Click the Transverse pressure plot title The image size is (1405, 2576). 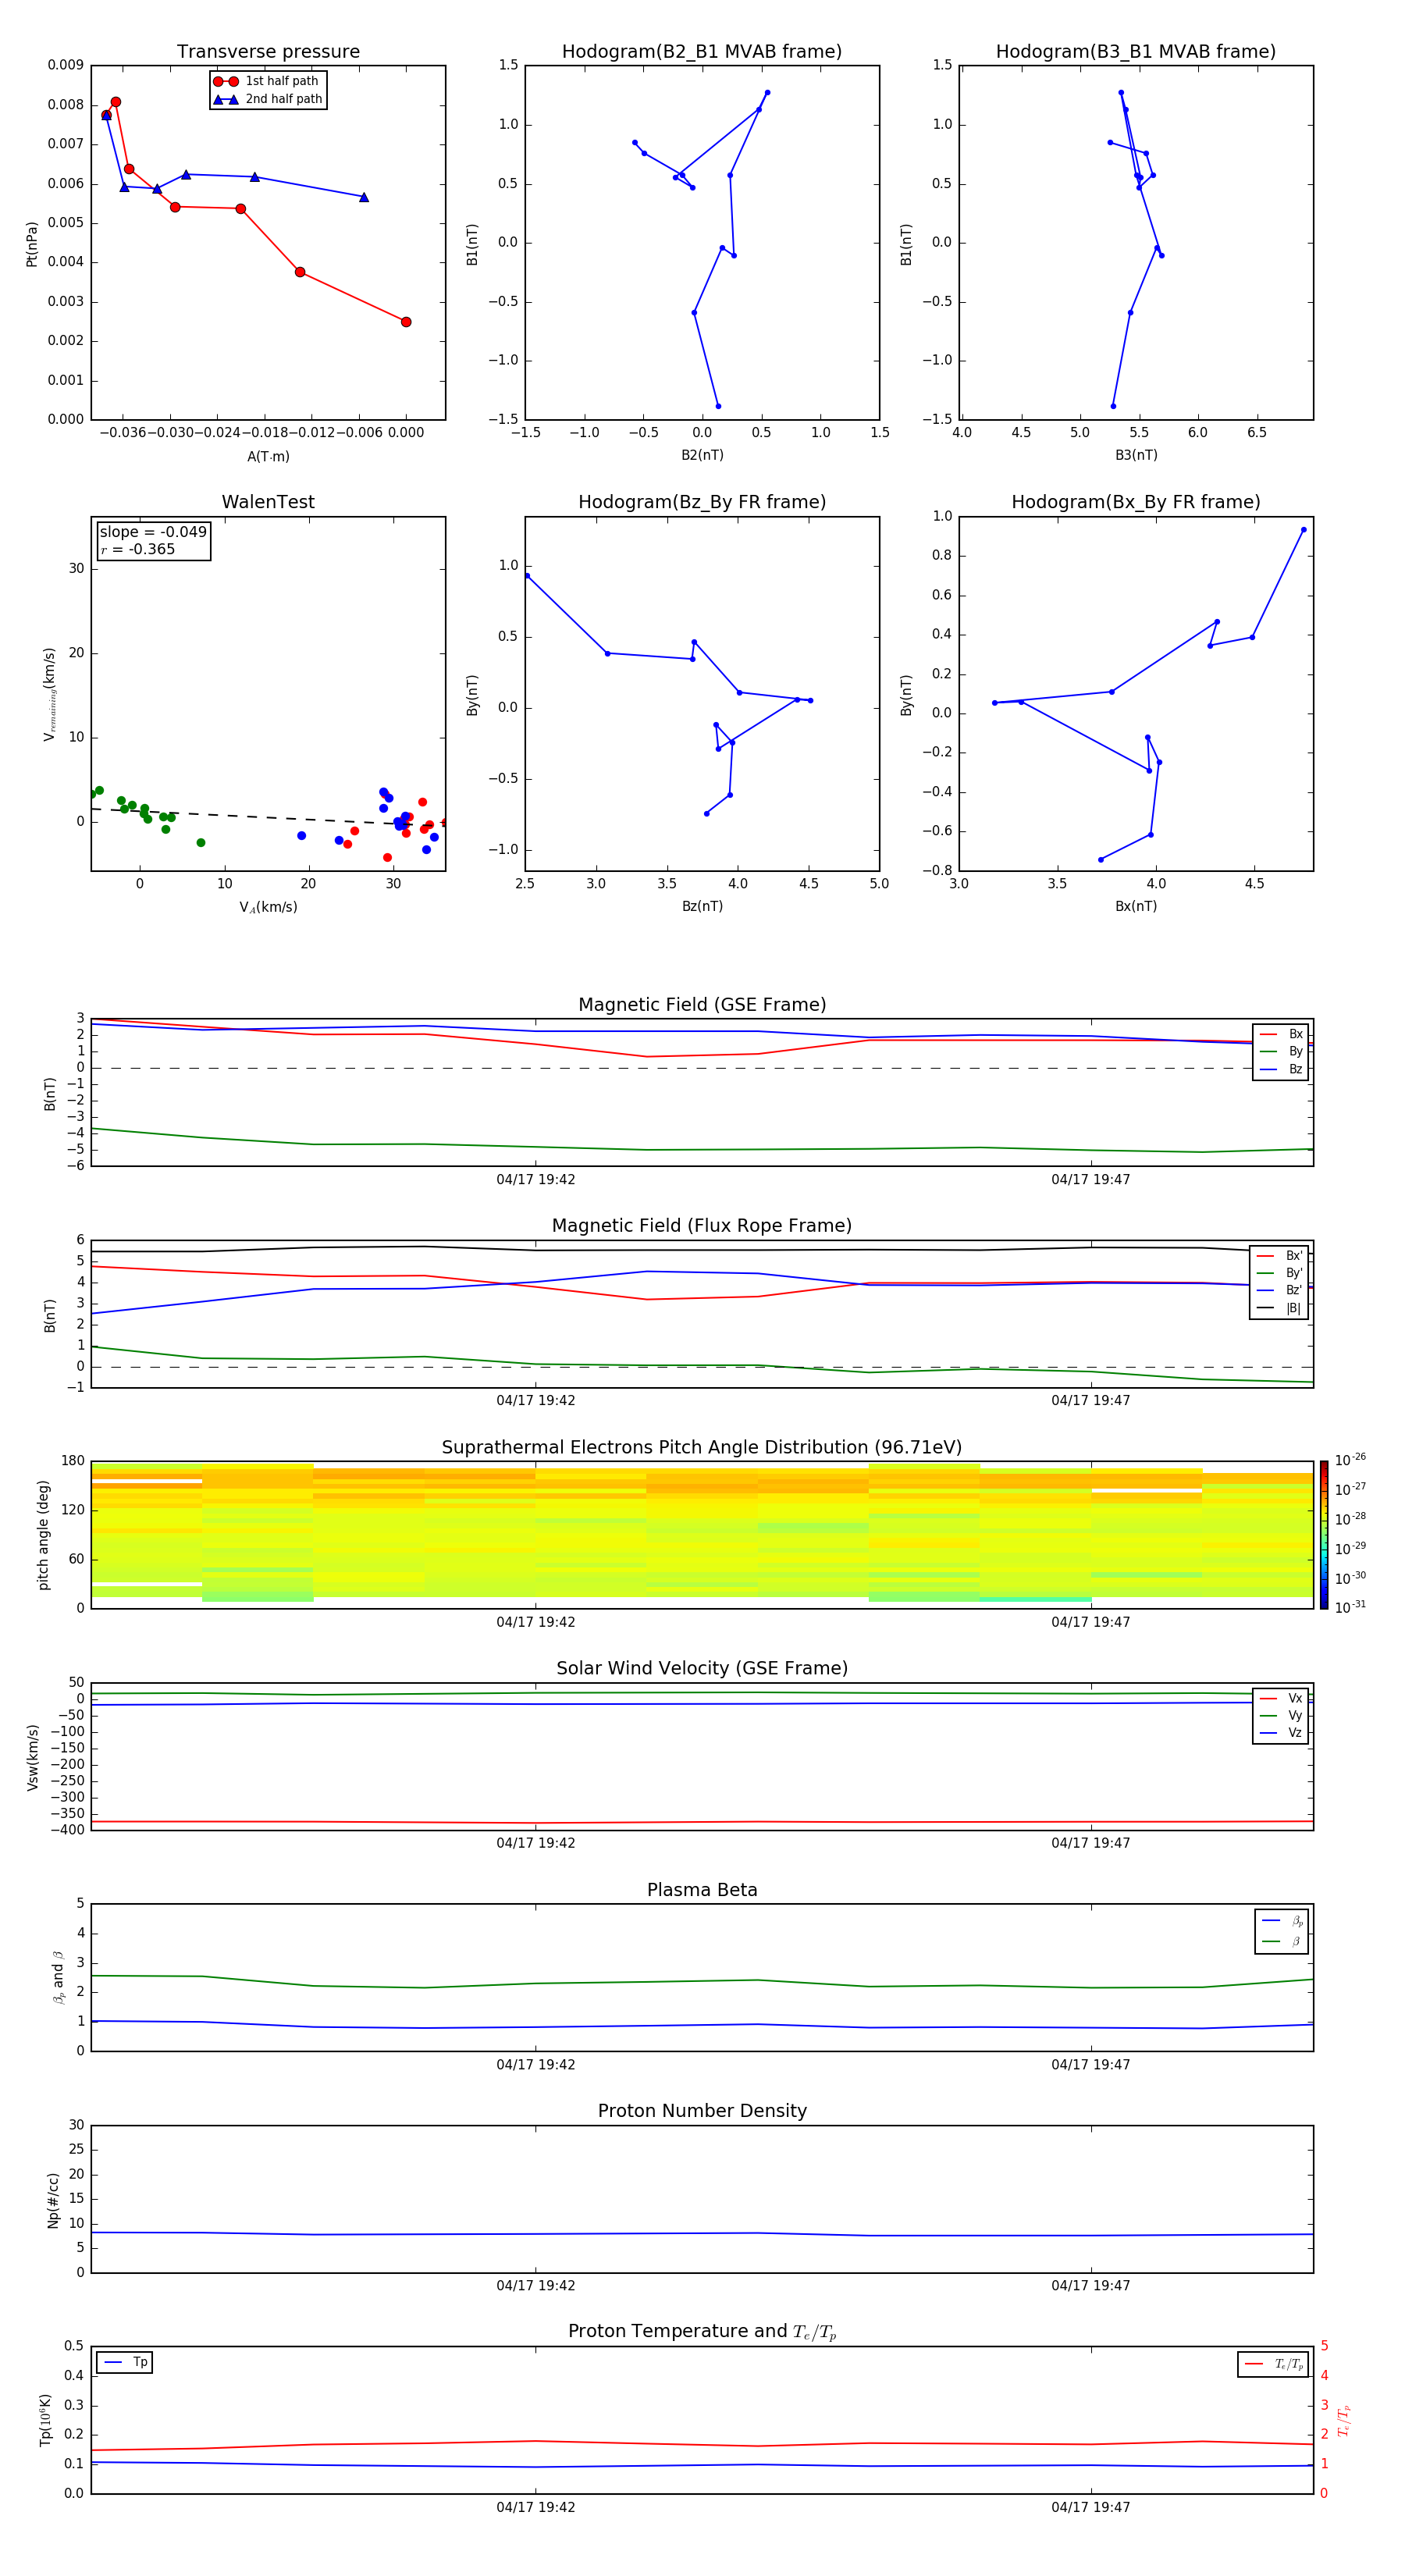click(268, 52)
